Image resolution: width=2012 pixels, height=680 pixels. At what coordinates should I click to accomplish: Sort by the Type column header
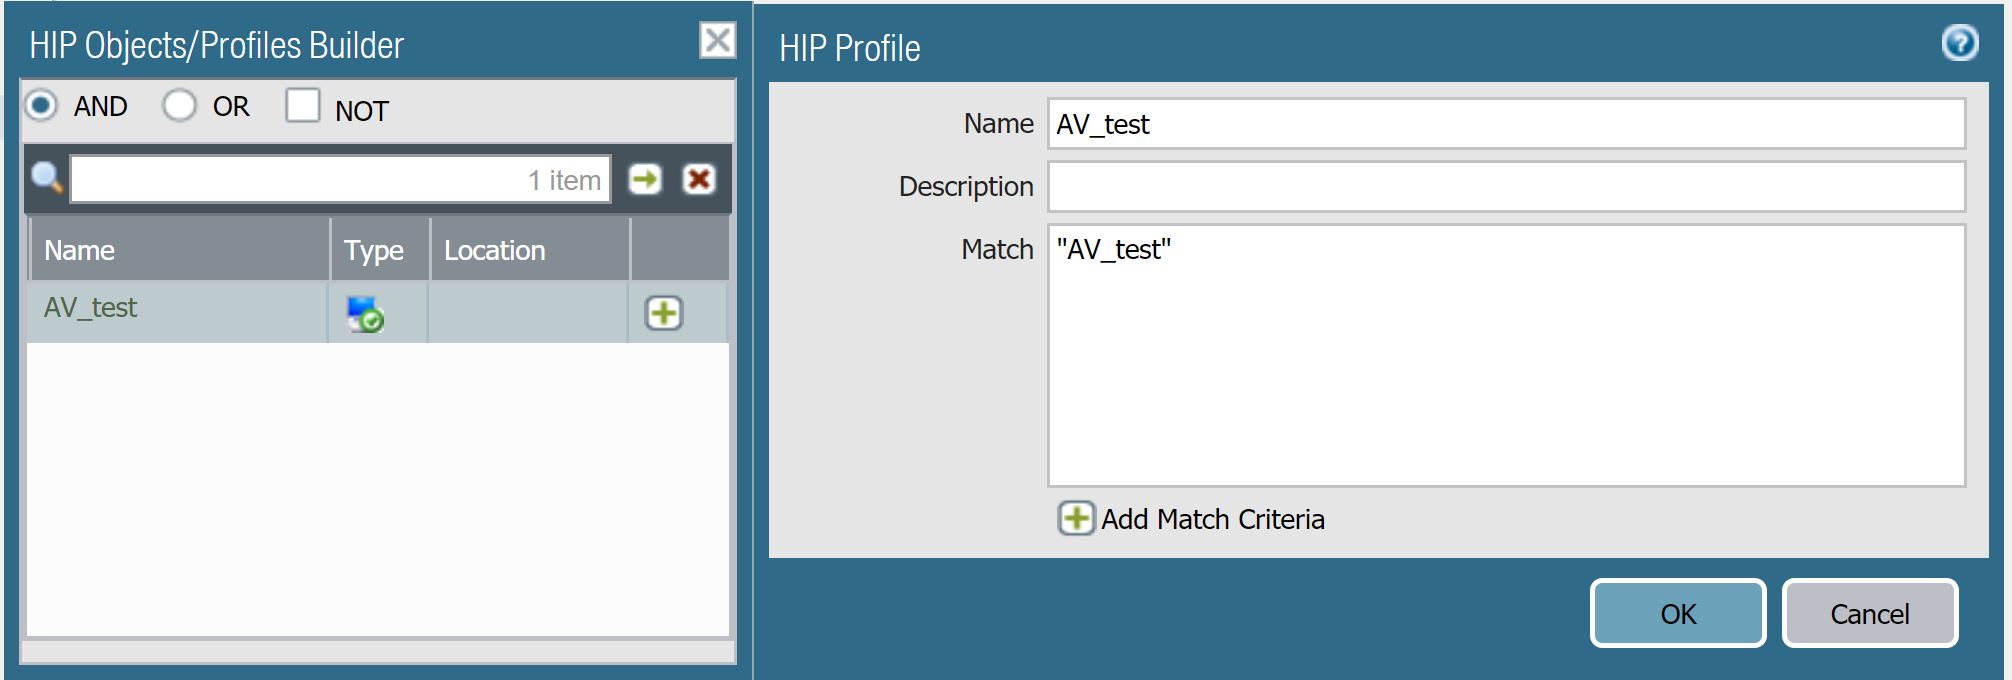click(x=375, y=250)
